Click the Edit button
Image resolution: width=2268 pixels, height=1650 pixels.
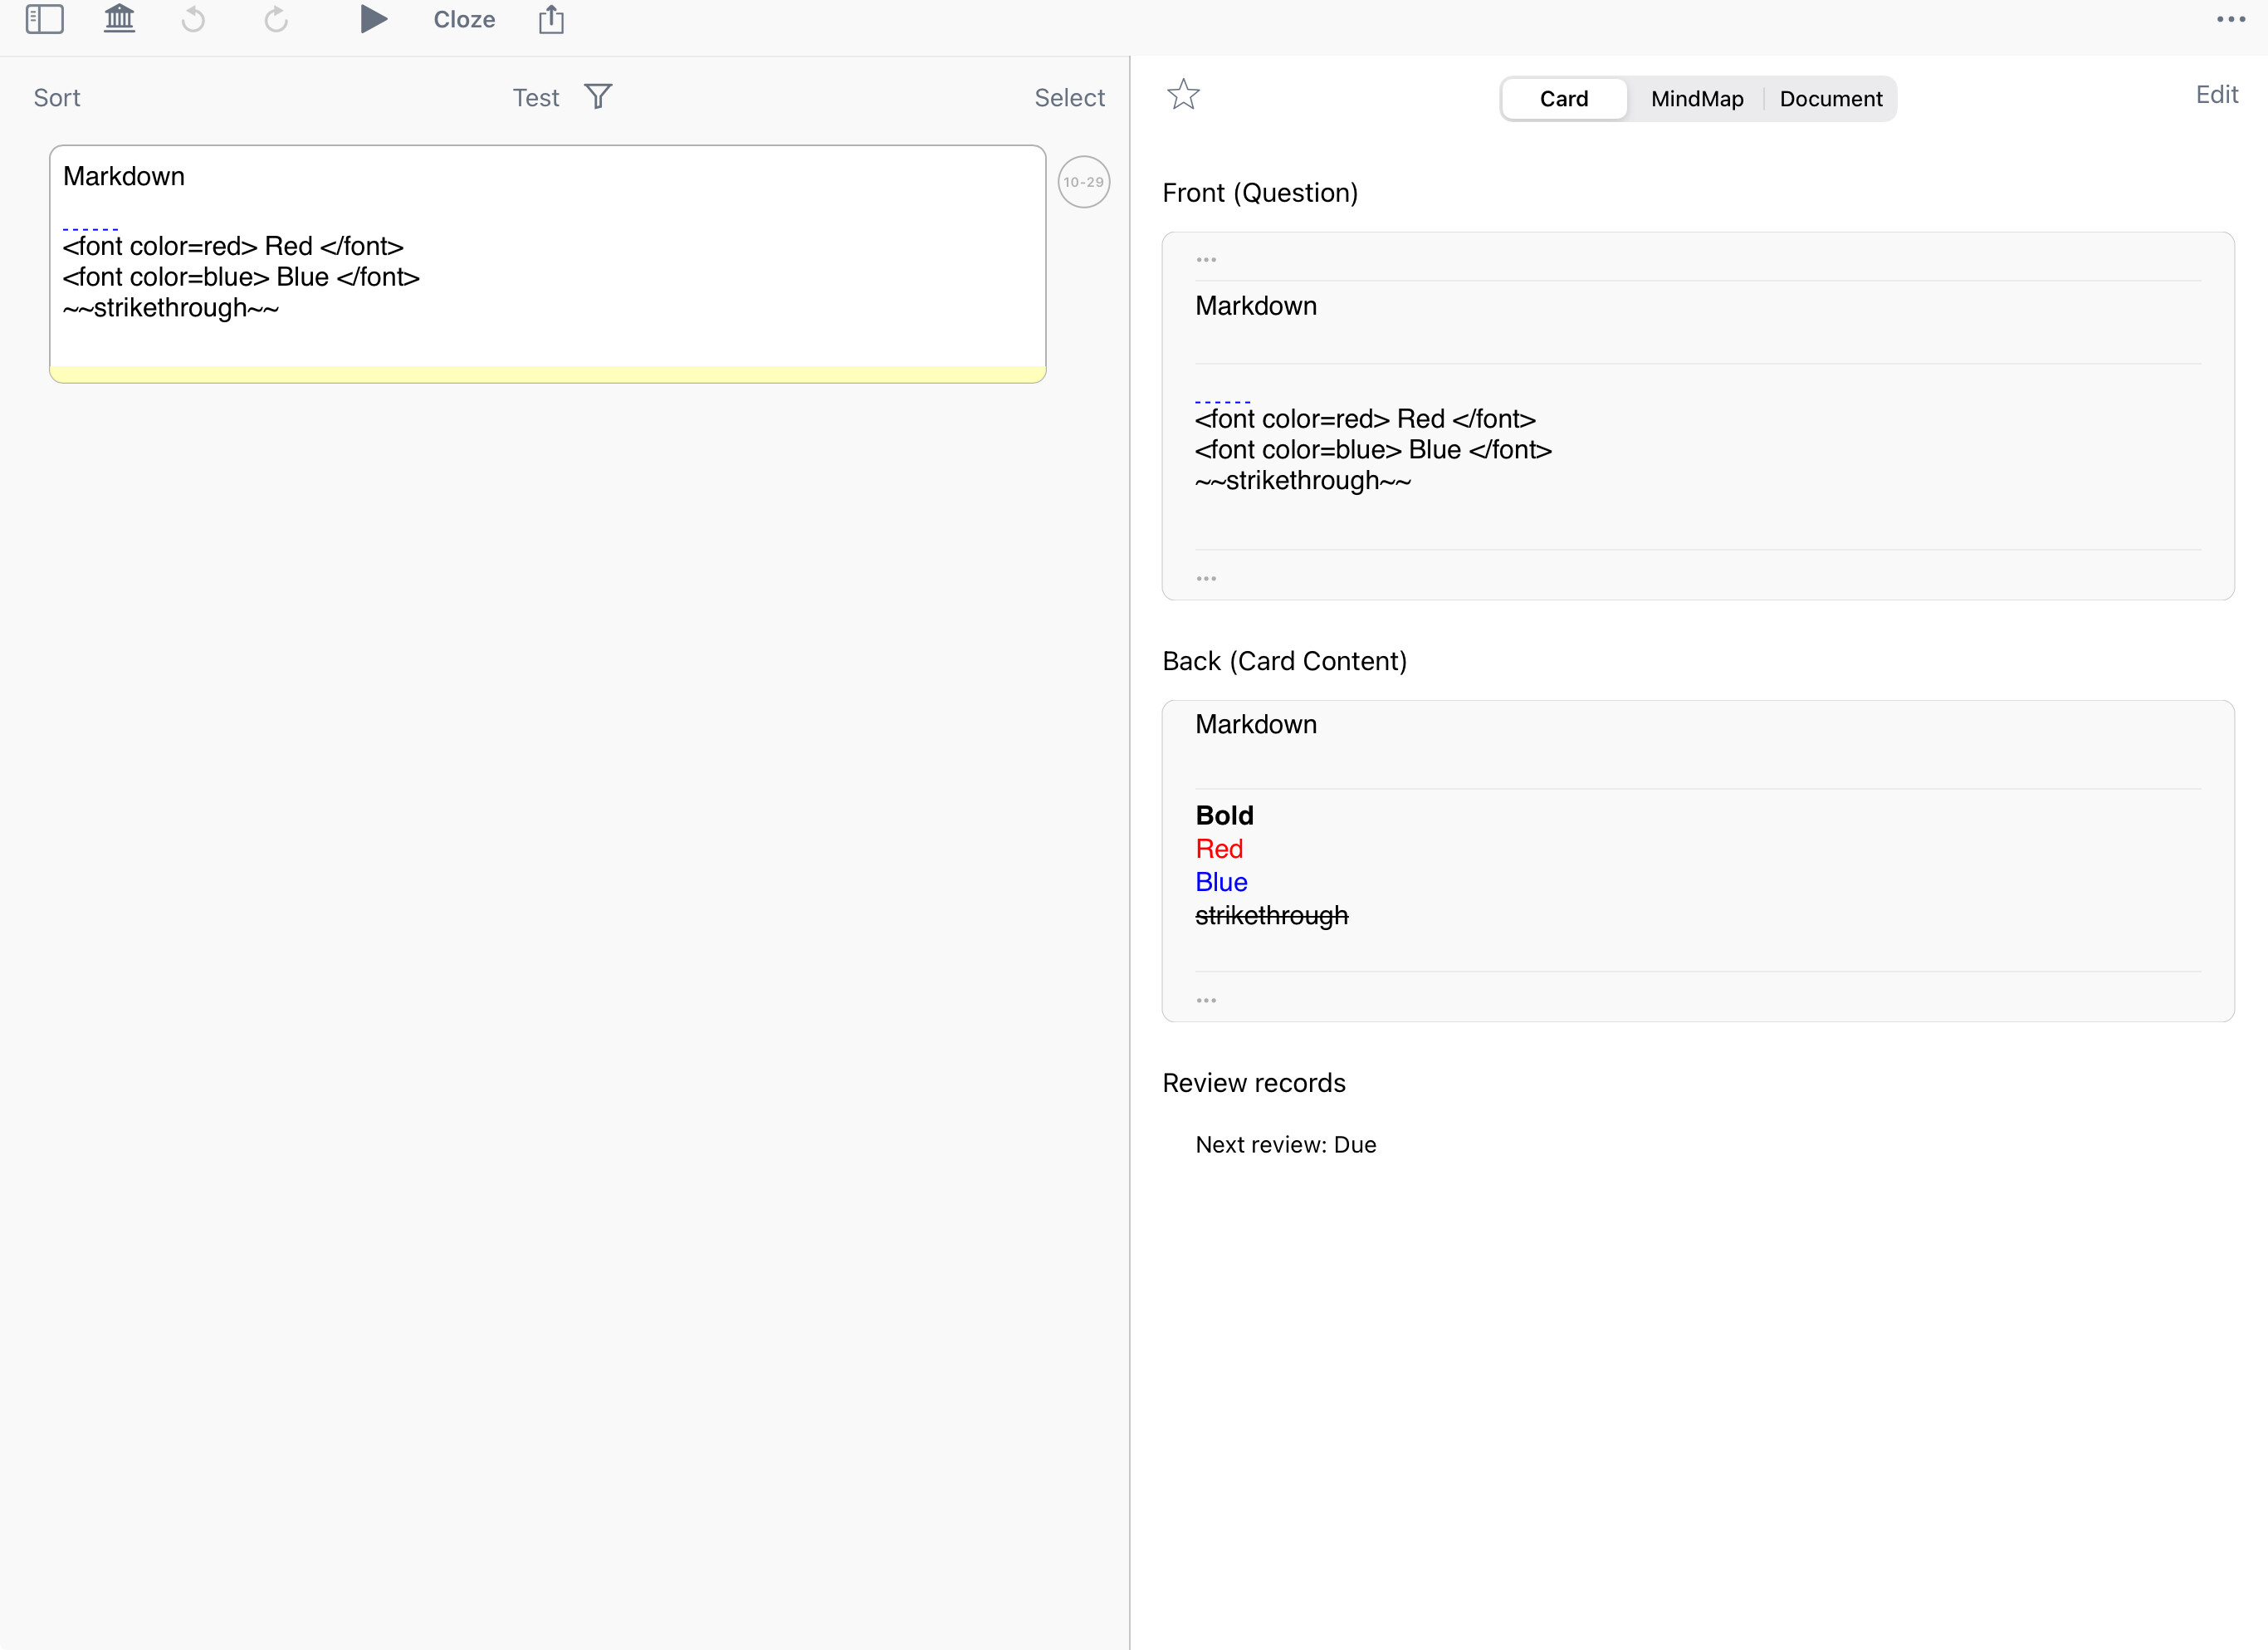(x=2216, y=95)
